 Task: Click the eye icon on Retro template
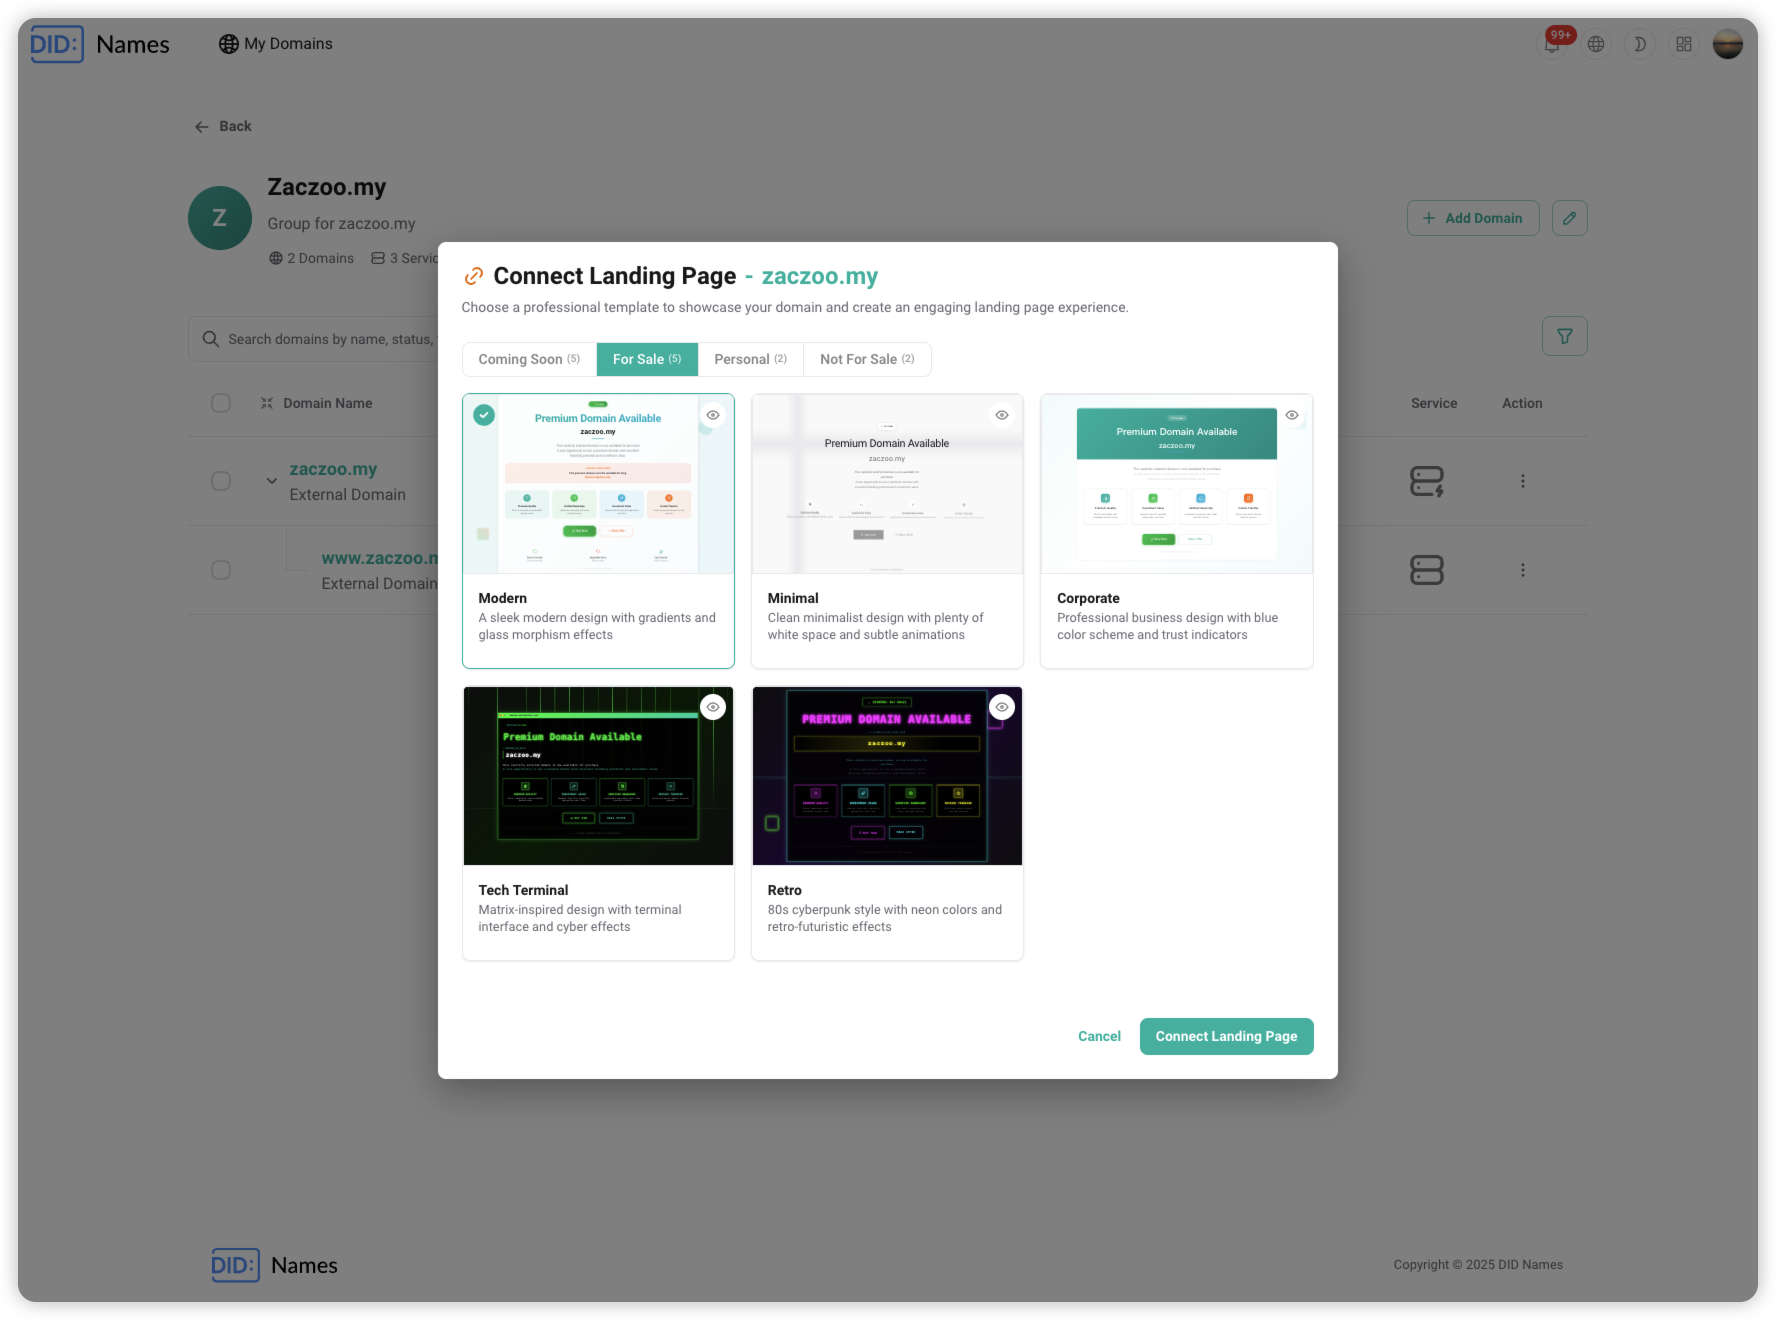(x=1001, y=707)
